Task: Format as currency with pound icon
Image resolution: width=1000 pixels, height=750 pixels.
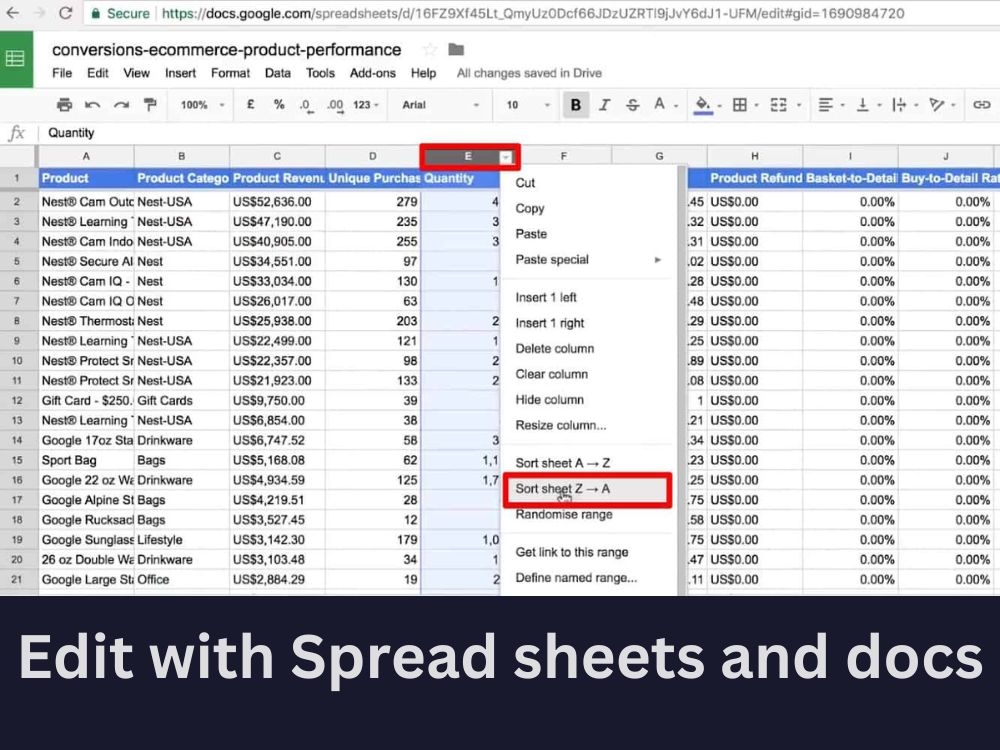Action: pyautogui.click(x=251, y=104)
